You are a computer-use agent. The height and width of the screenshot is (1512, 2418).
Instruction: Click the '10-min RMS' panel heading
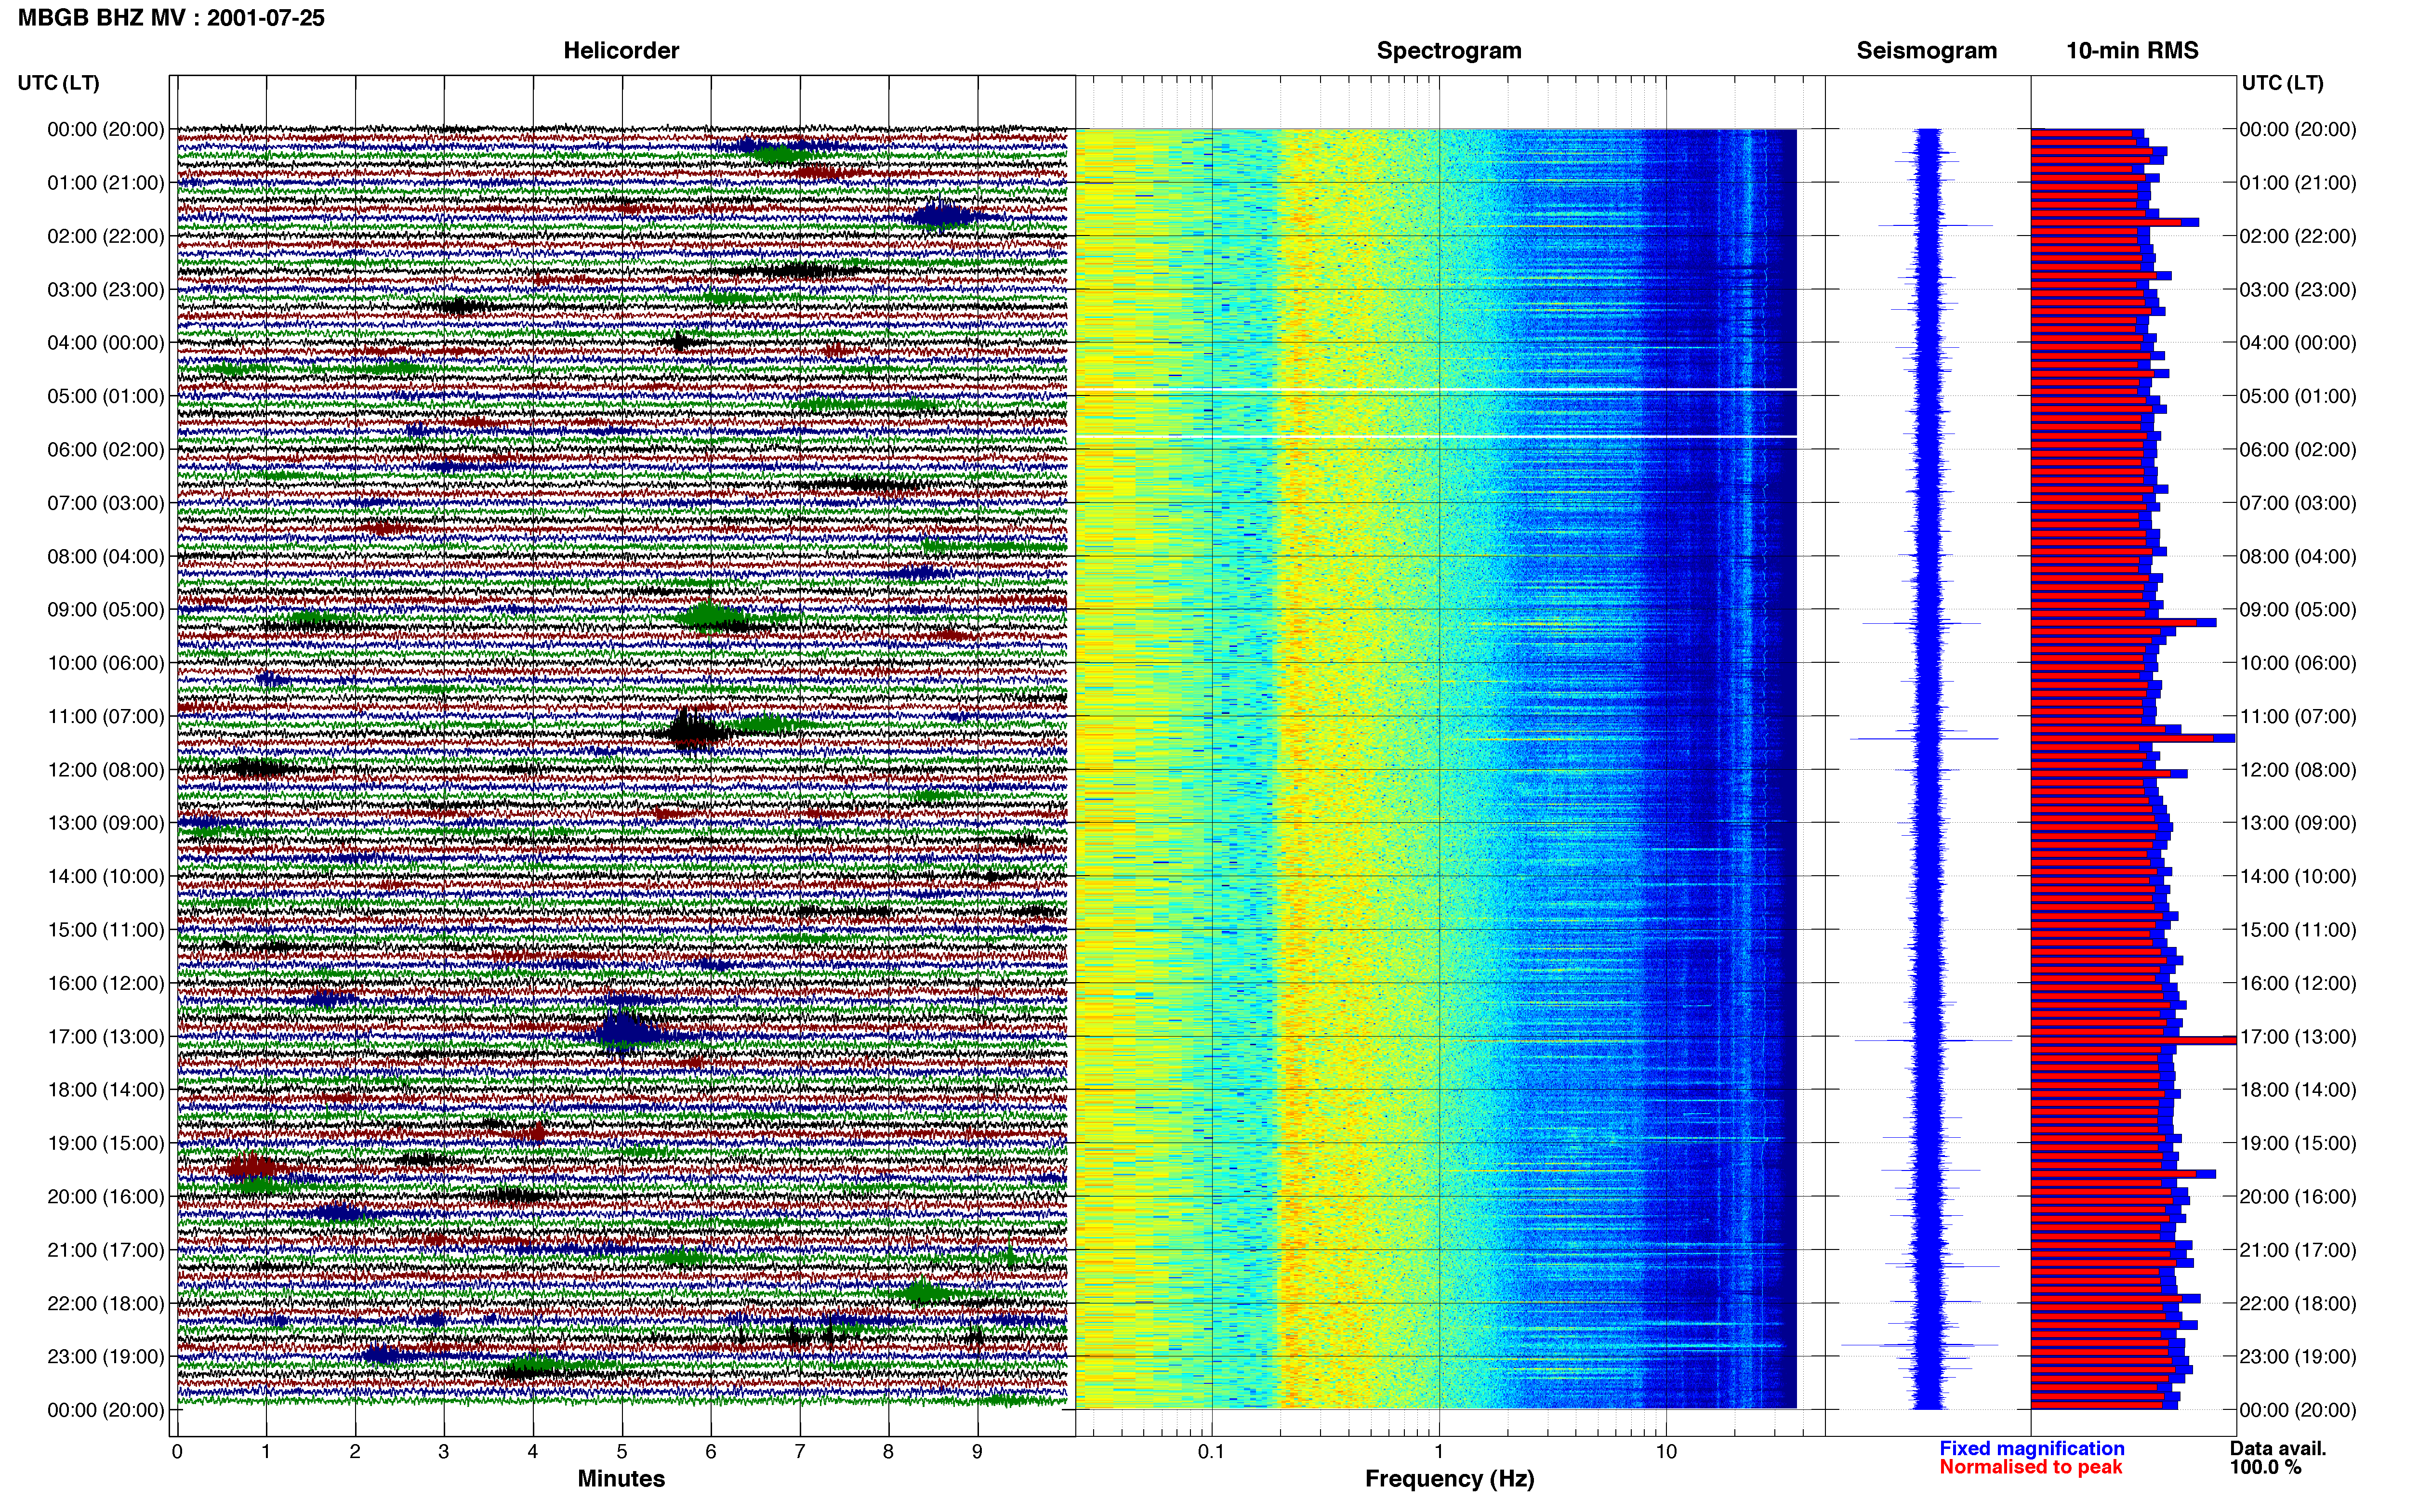tap(2132, 51)
